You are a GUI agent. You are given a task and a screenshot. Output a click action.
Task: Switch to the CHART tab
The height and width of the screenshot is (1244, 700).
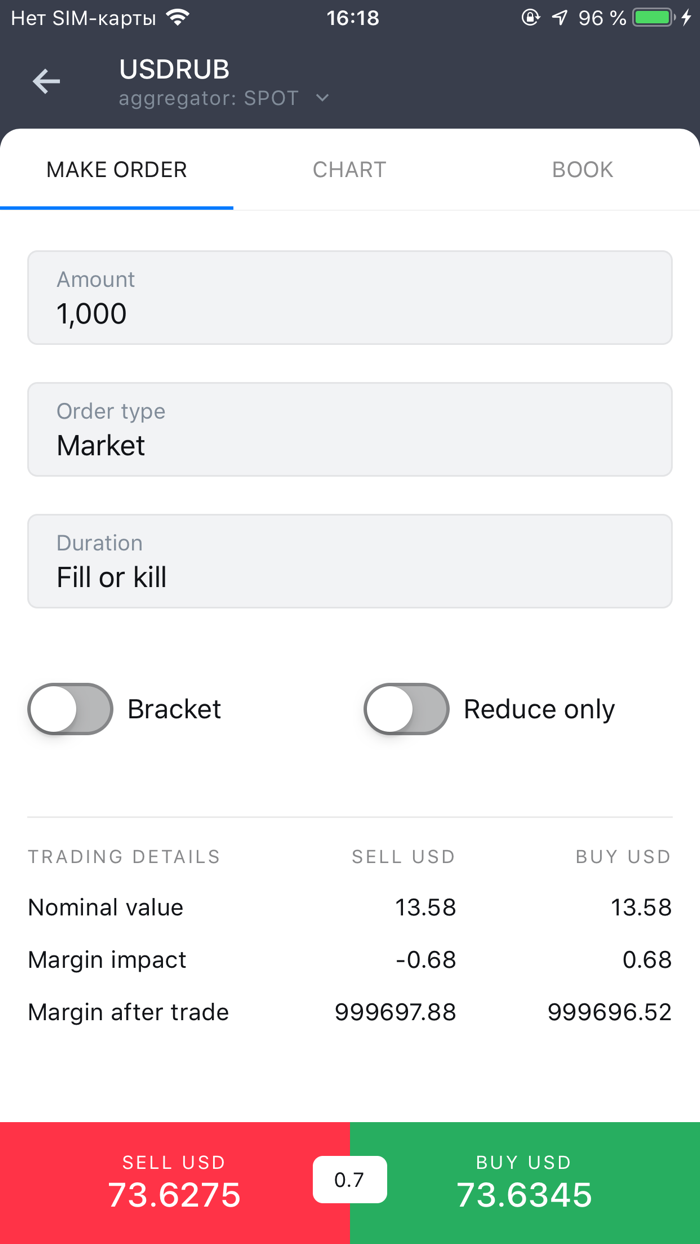(349, 169)
